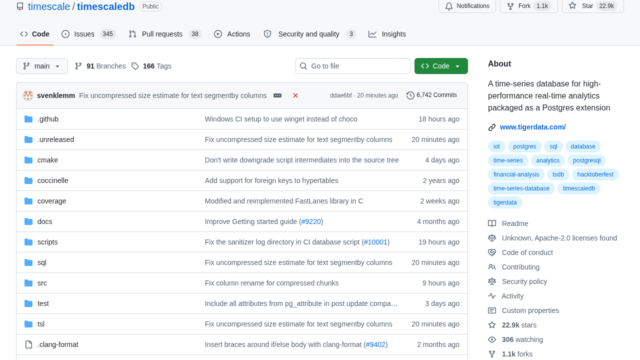Click the commits history clock icon
Image resolution: width=640 pixels, height=360 pixels.
click(x=410, y=95)
